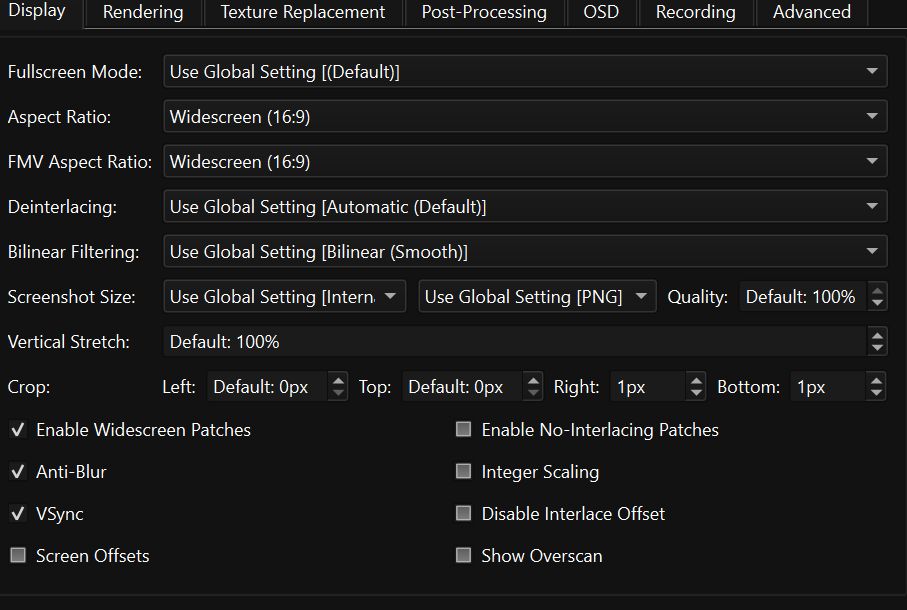Viewport: 907px width, 610px height.
Task: Open the Texture Replacement tab
Action: tap(303, 13)
